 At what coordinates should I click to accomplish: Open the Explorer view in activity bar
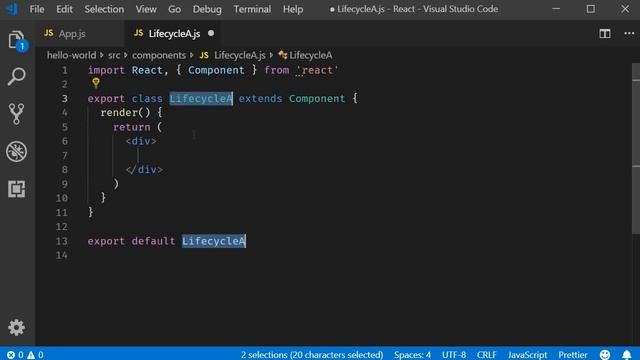point(17,40)
